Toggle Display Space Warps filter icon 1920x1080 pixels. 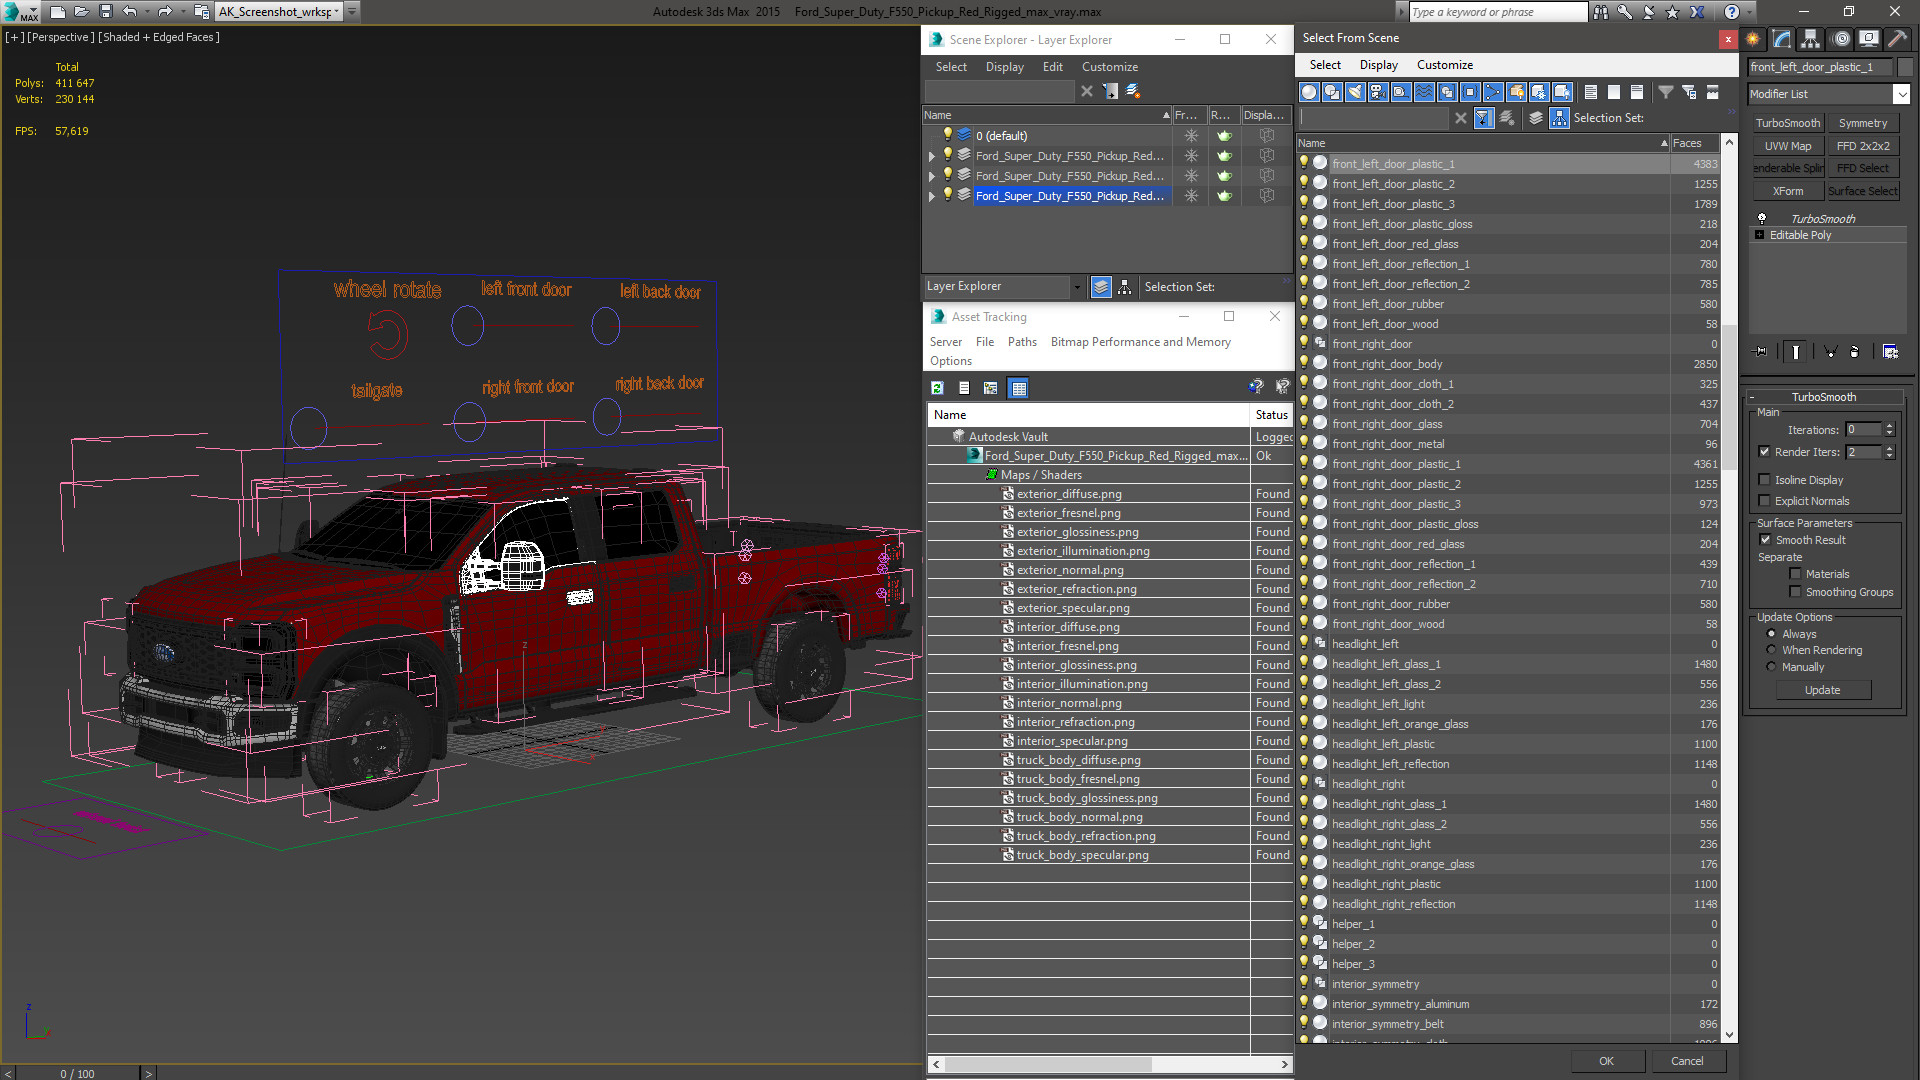[1424, 92]
